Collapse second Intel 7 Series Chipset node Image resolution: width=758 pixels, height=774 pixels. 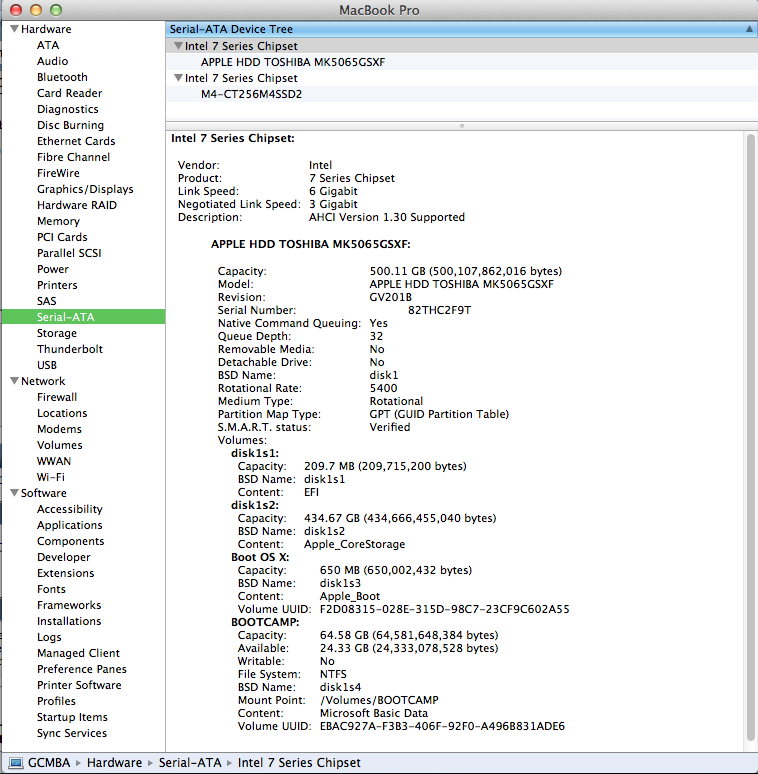tap(178, 77)
